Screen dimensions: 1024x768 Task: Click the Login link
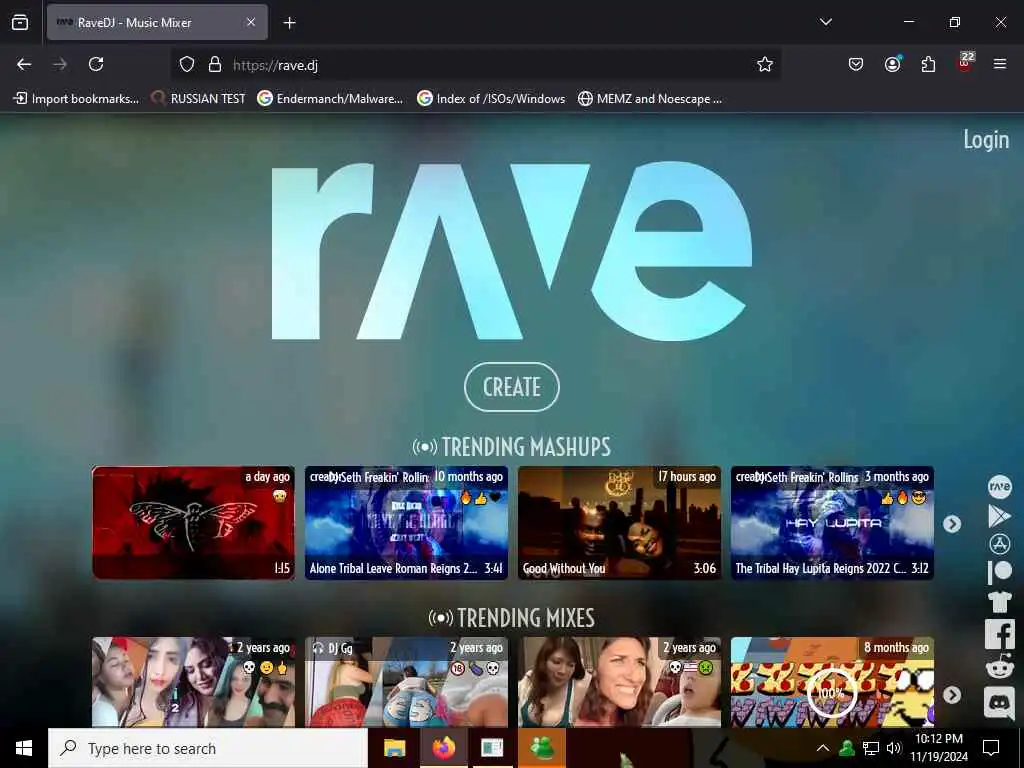pyautogui.click(x=986, y=139)
